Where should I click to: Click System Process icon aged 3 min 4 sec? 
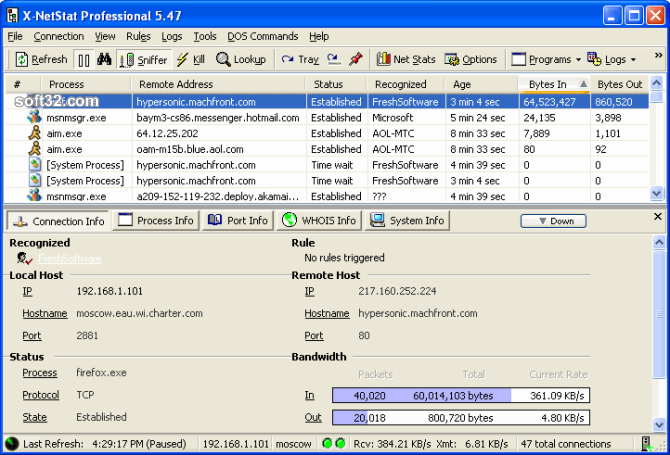pos(35,180)
